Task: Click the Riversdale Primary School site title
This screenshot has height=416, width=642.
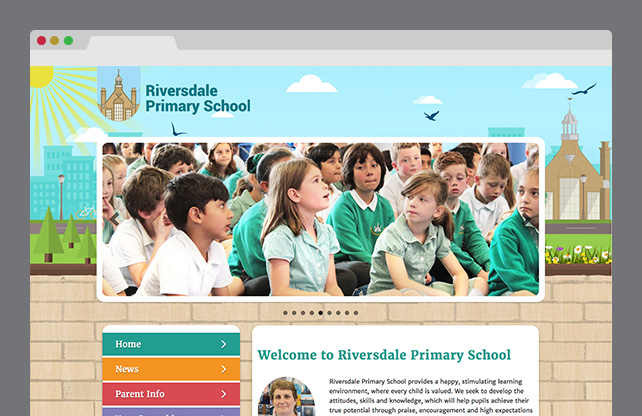Action: click(x=197, y=98)
